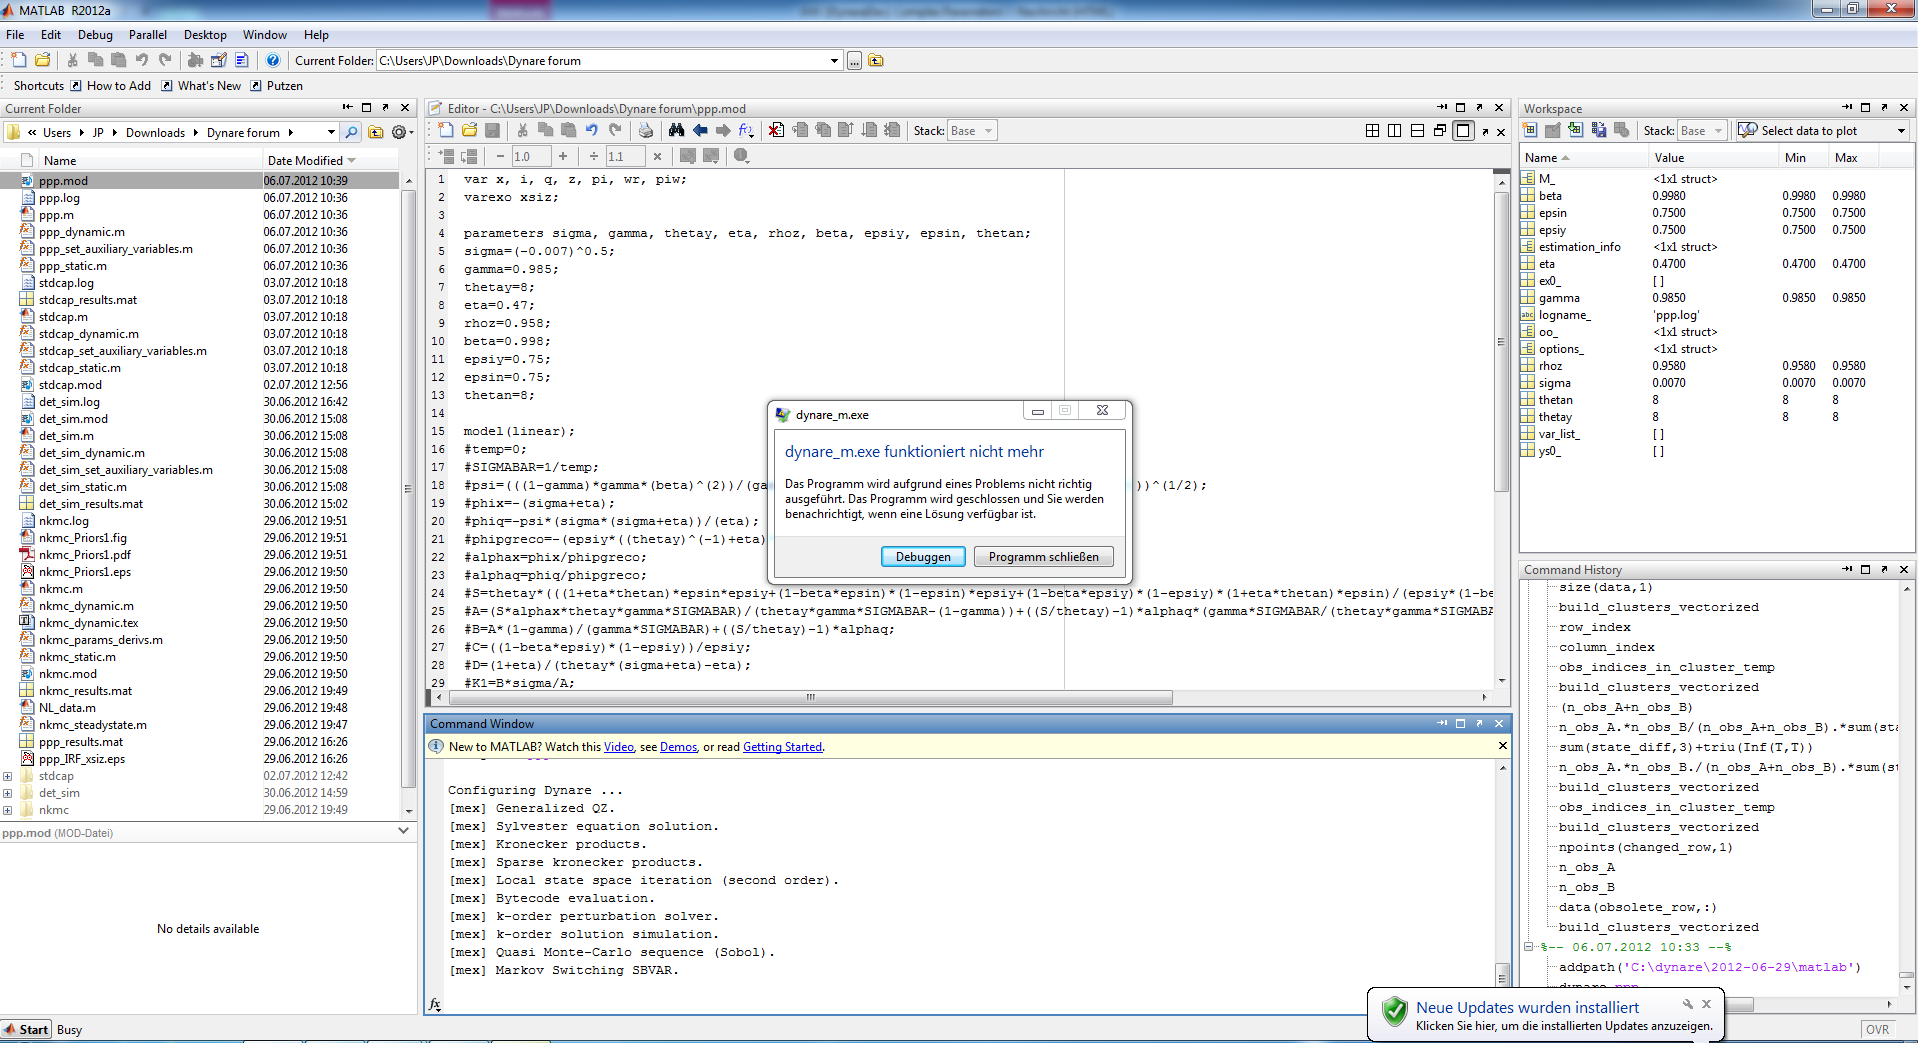
Task: Run Putzen shortcut
Action: (276, 86)
